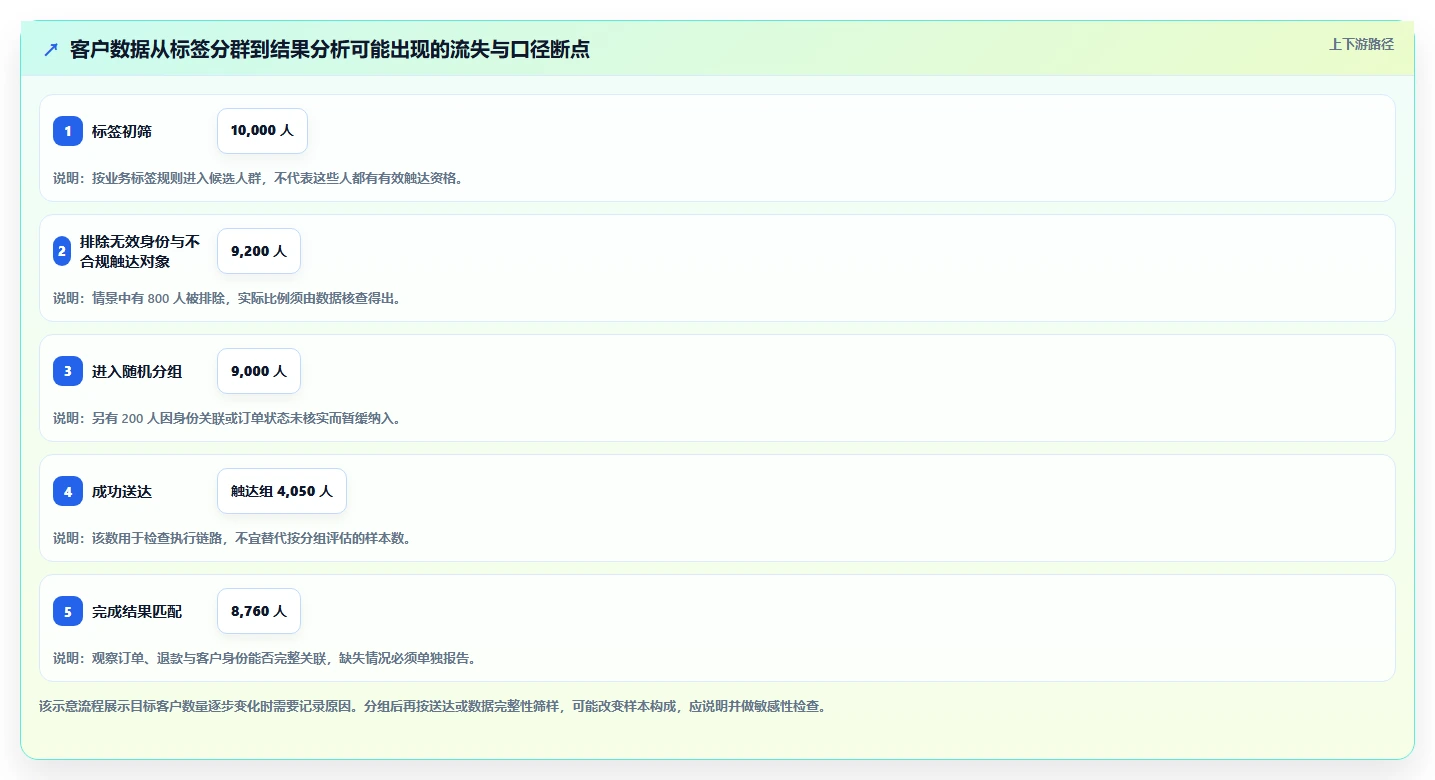Select the 成功送达 step label

coord(122,491)
